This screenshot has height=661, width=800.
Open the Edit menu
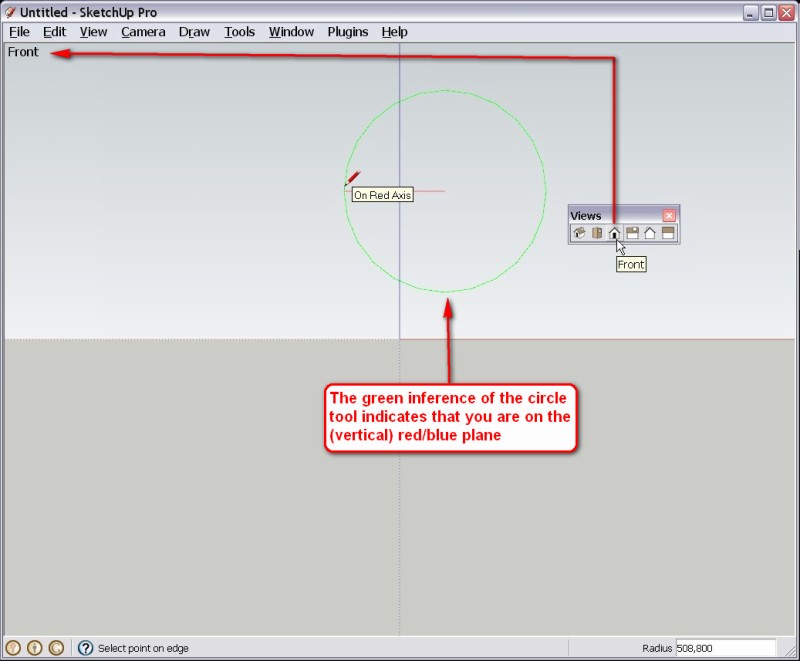click(54, 32)
